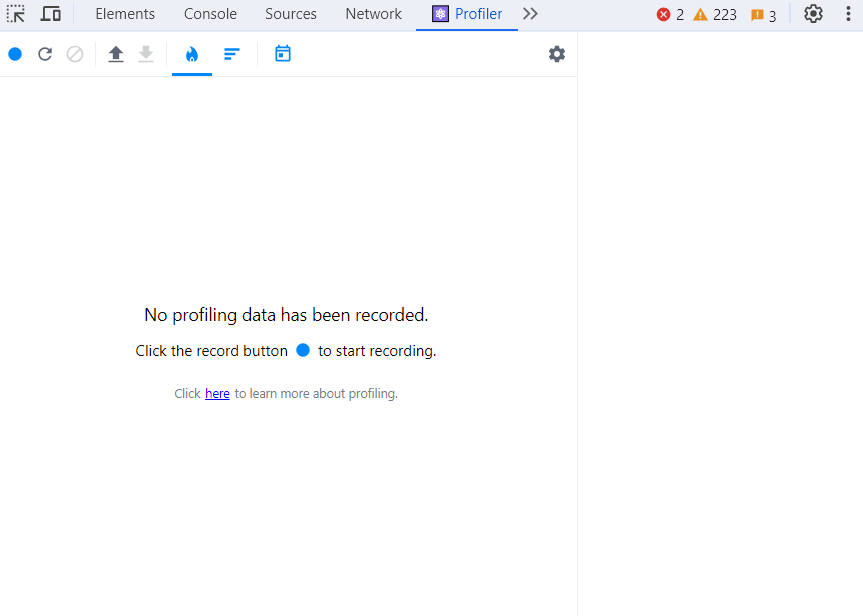
Task: Expand more tabs with double chevron
Action: [x=530, y=14]
